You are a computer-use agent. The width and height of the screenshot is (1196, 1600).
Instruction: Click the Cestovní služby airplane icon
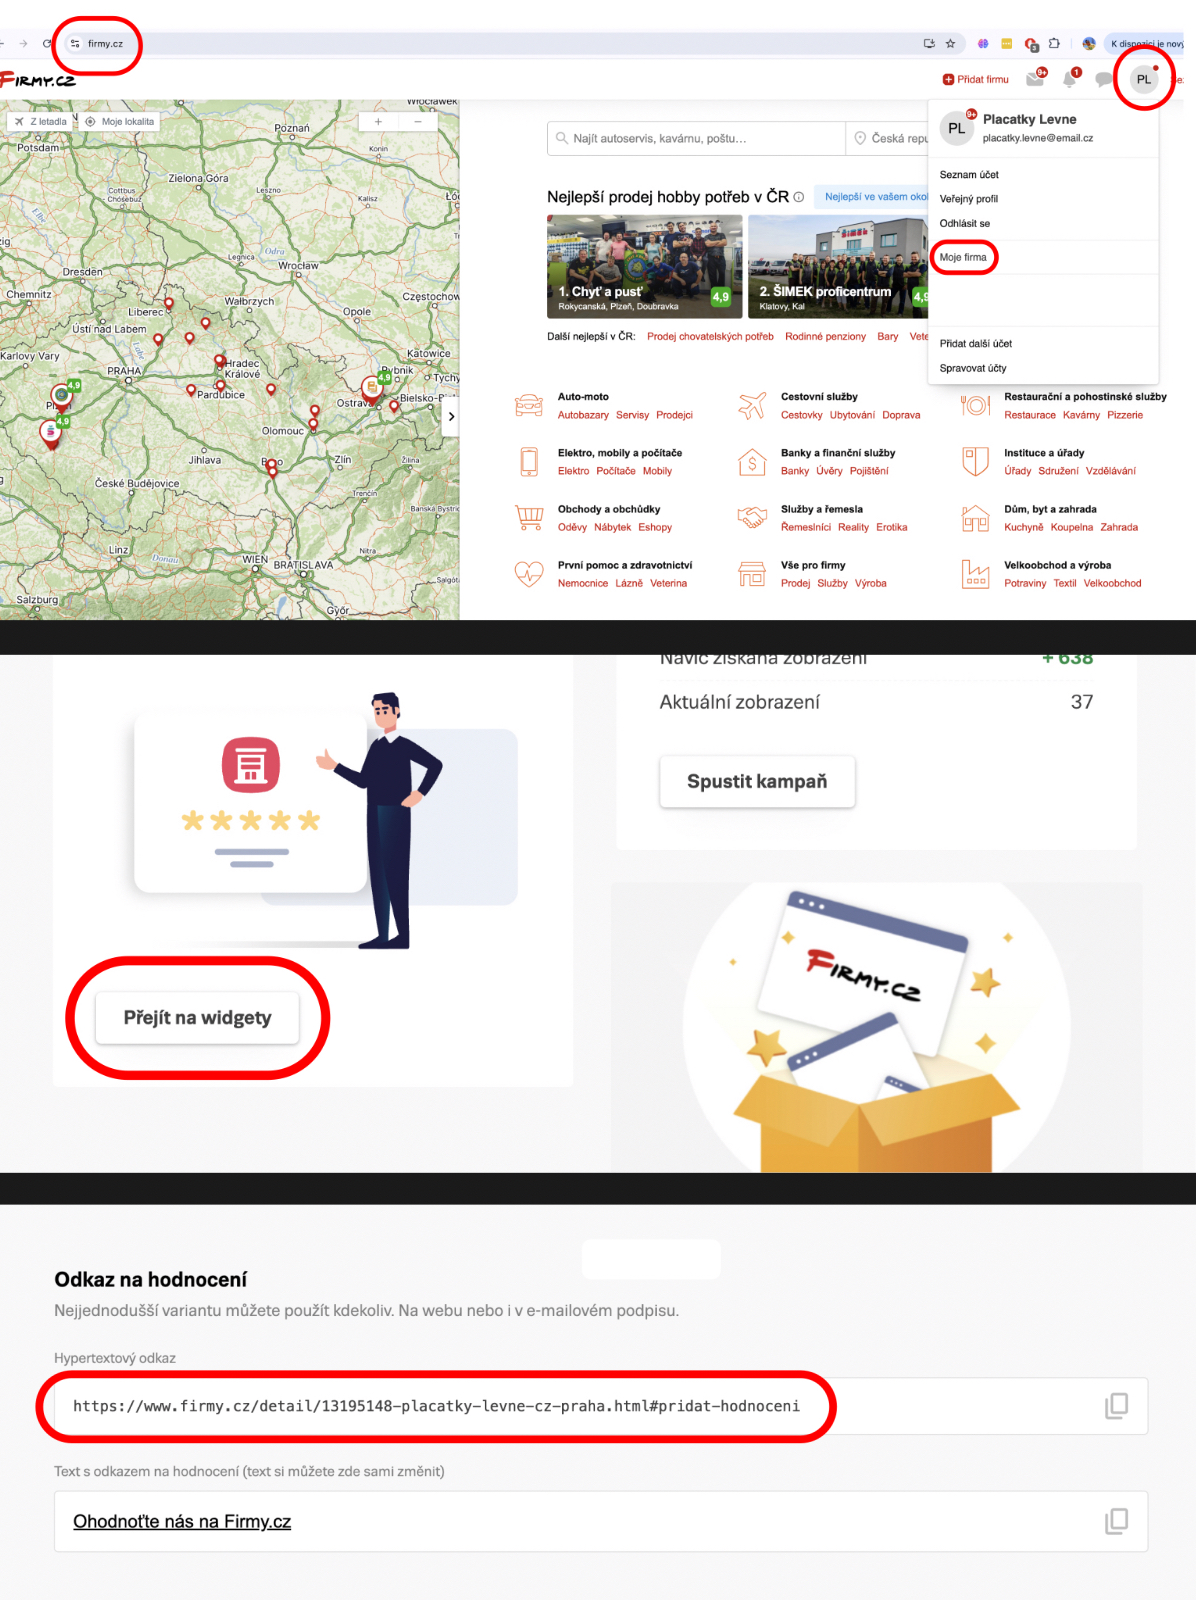pos(752,405)
